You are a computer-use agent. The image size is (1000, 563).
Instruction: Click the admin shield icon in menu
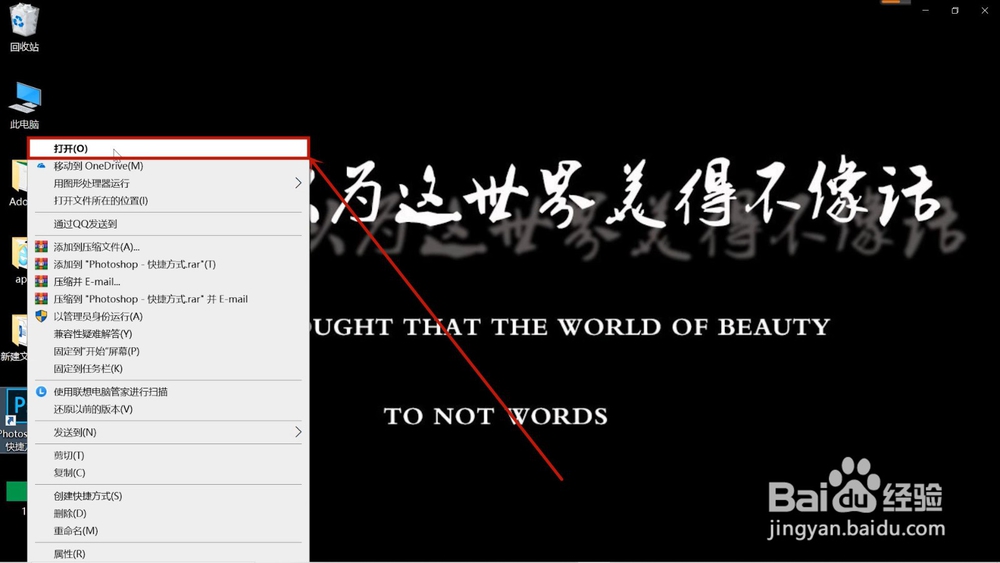pos(41,316)
